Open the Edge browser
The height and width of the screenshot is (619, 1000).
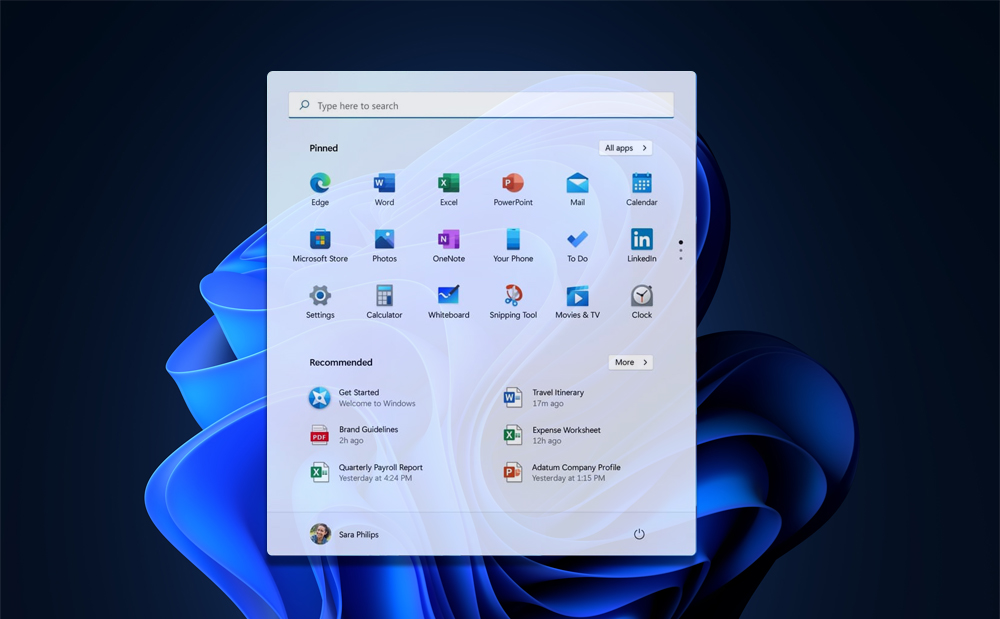(320, 189)
